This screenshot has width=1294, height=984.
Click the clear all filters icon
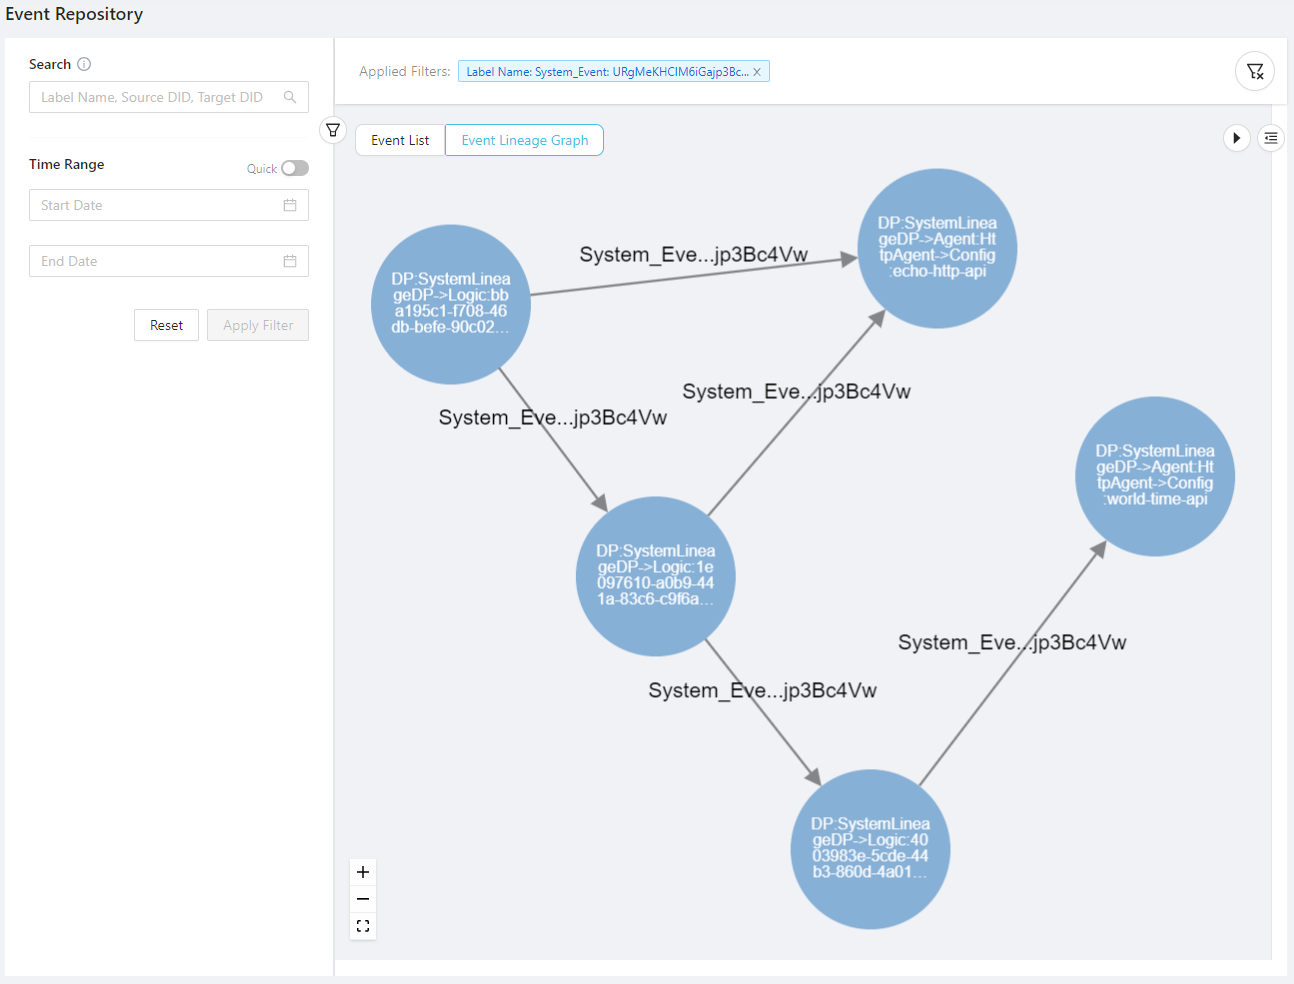pyautogui.click(x=1254, y=71)
